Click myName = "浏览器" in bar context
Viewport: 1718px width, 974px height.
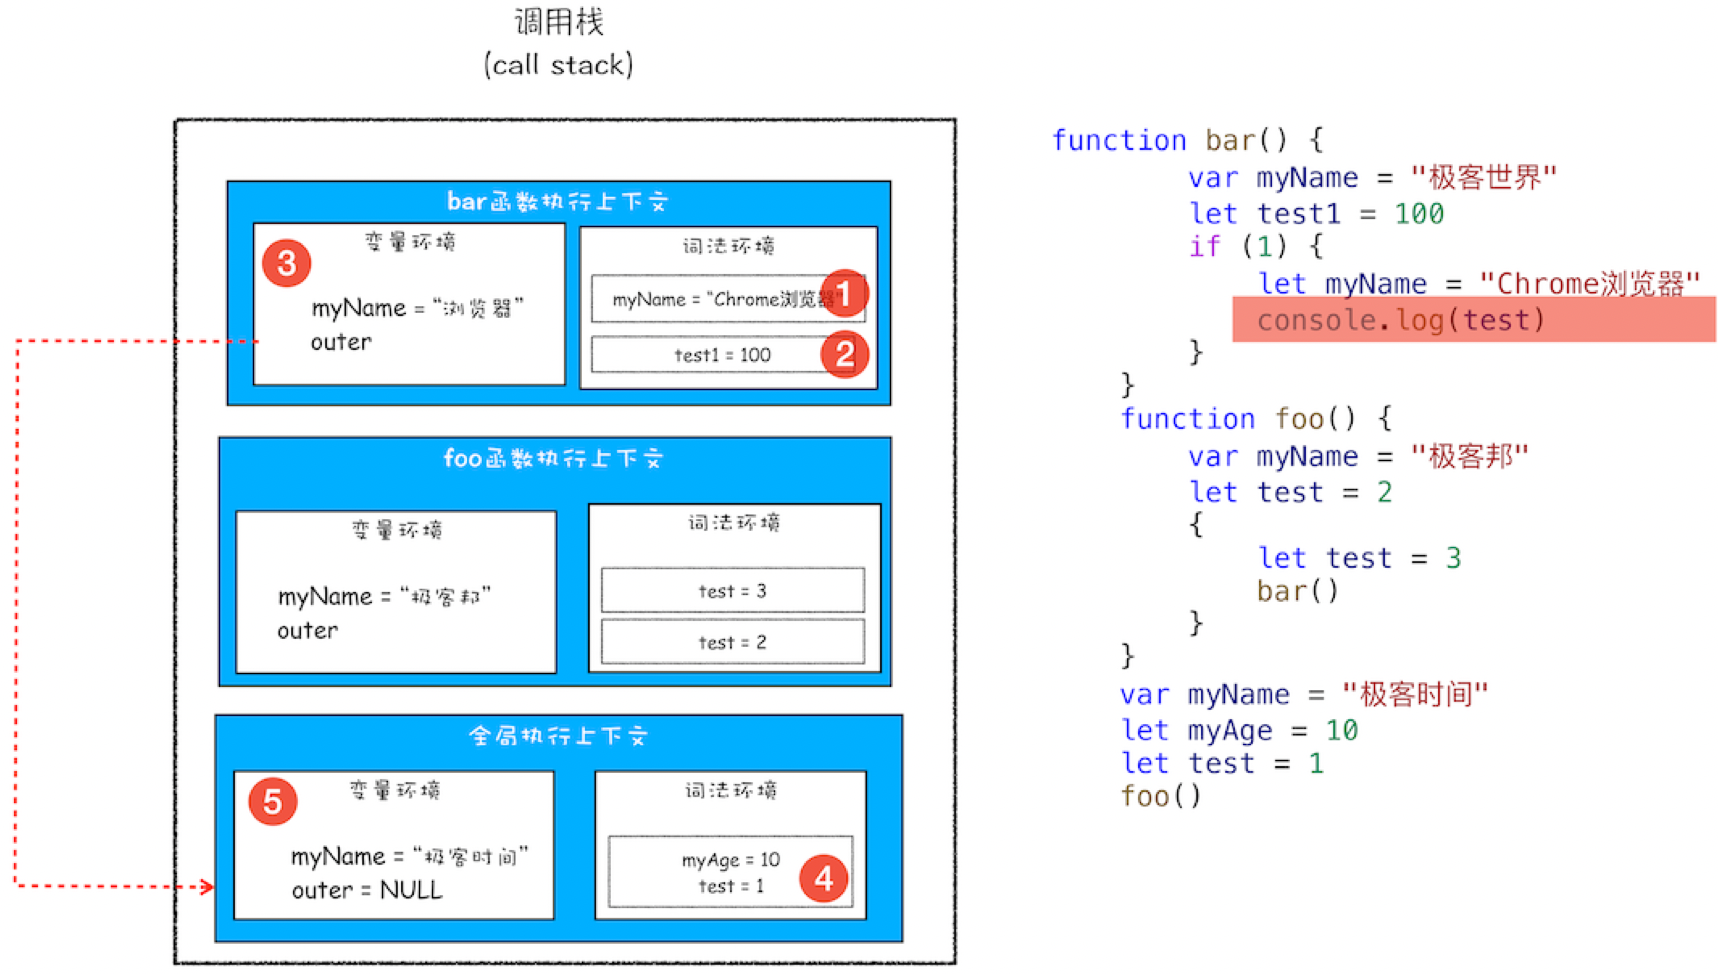417,307
